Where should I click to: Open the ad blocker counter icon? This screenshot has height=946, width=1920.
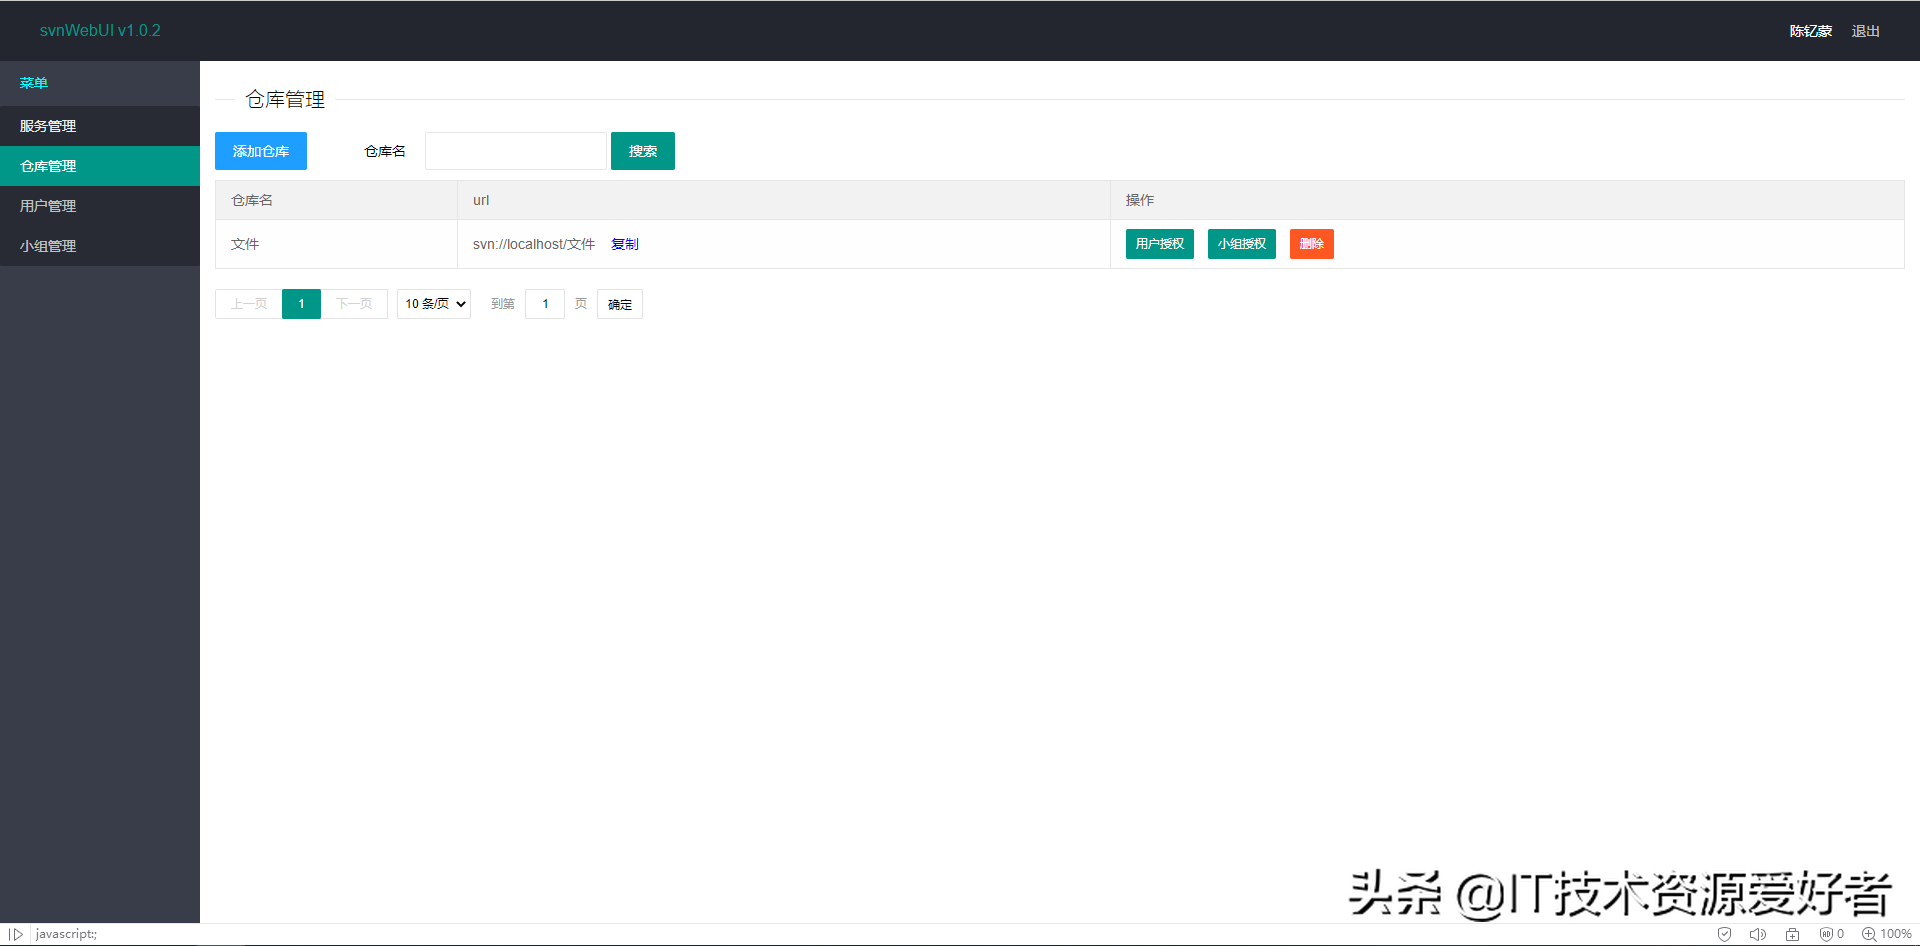point(1826,934)
